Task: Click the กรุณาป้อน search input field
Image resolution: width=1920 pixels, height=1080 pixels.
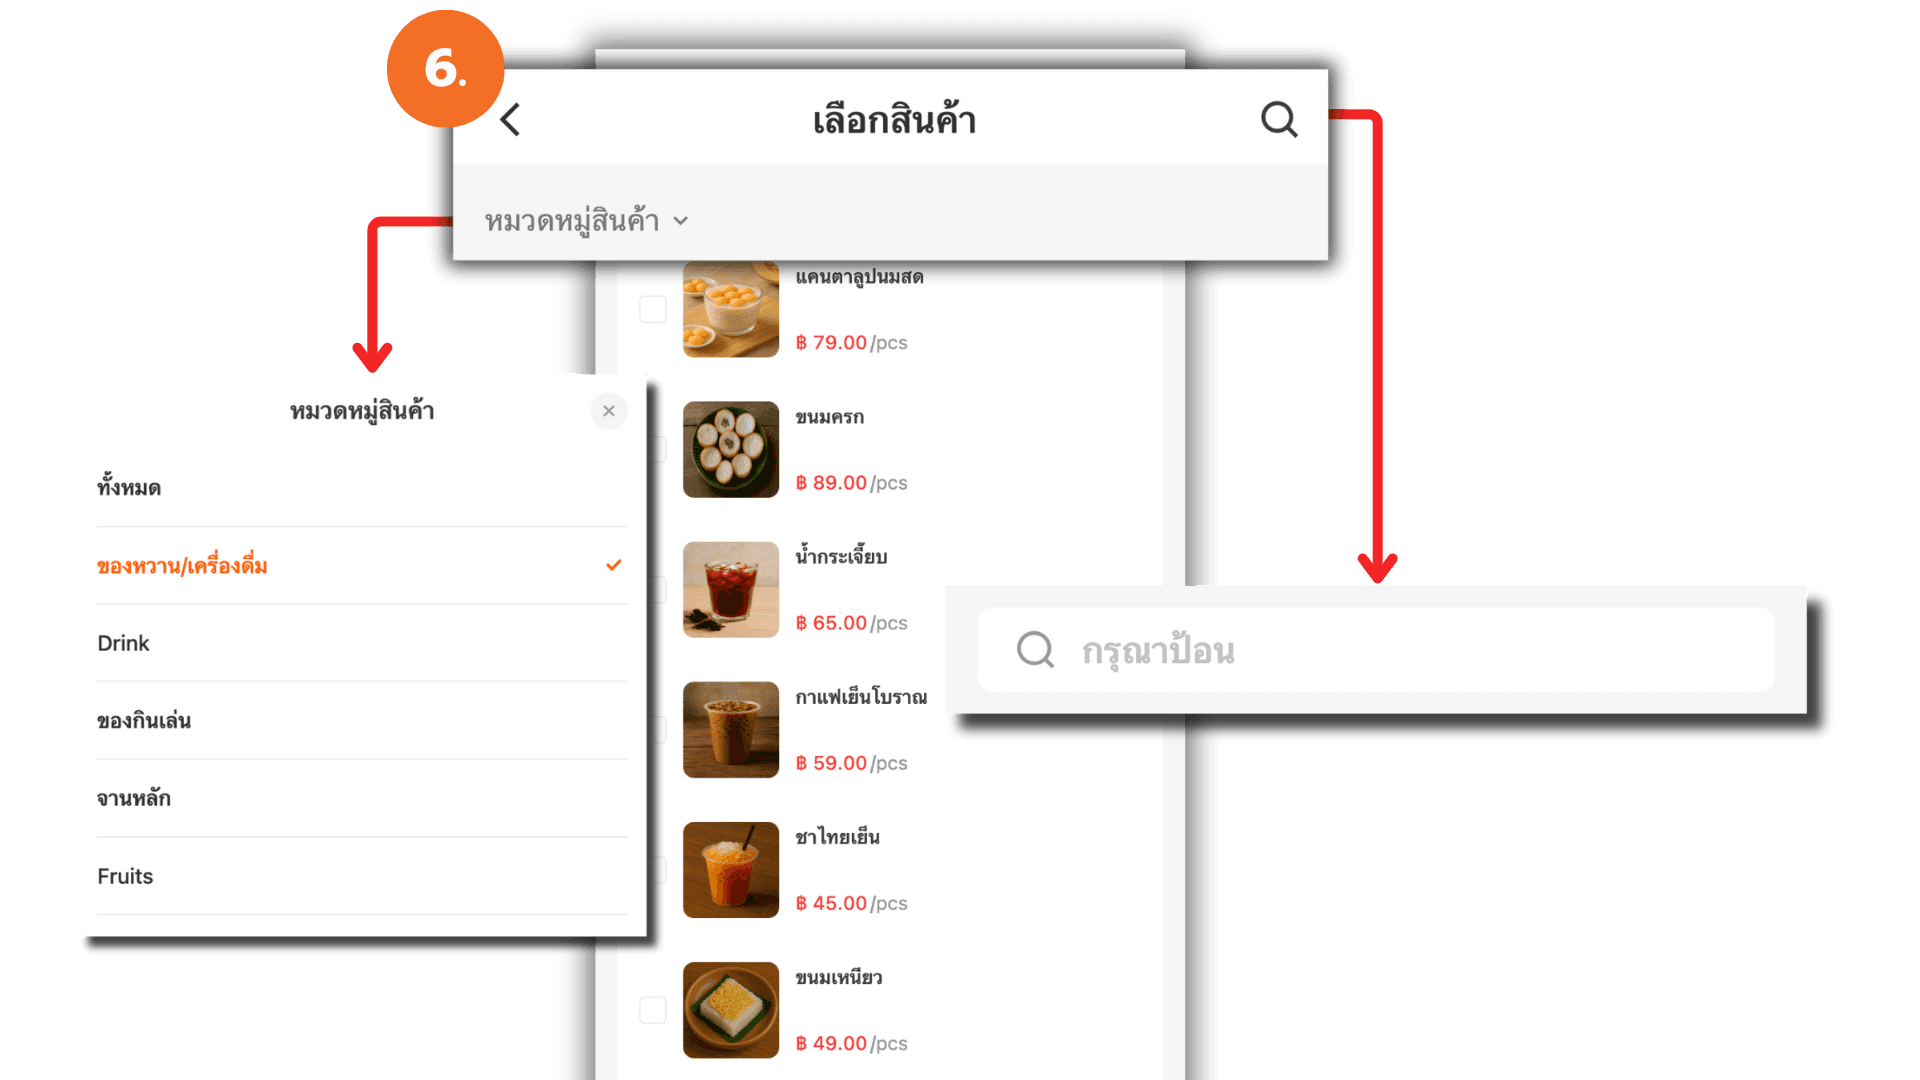Action: tap(1376, 650)
